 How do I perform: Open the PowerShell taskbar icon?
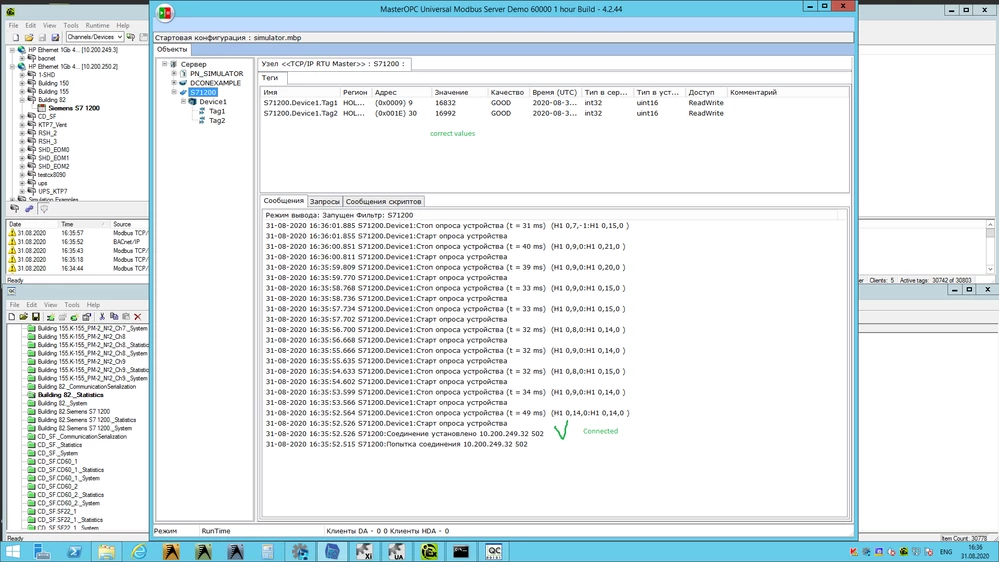click(75, 552)
